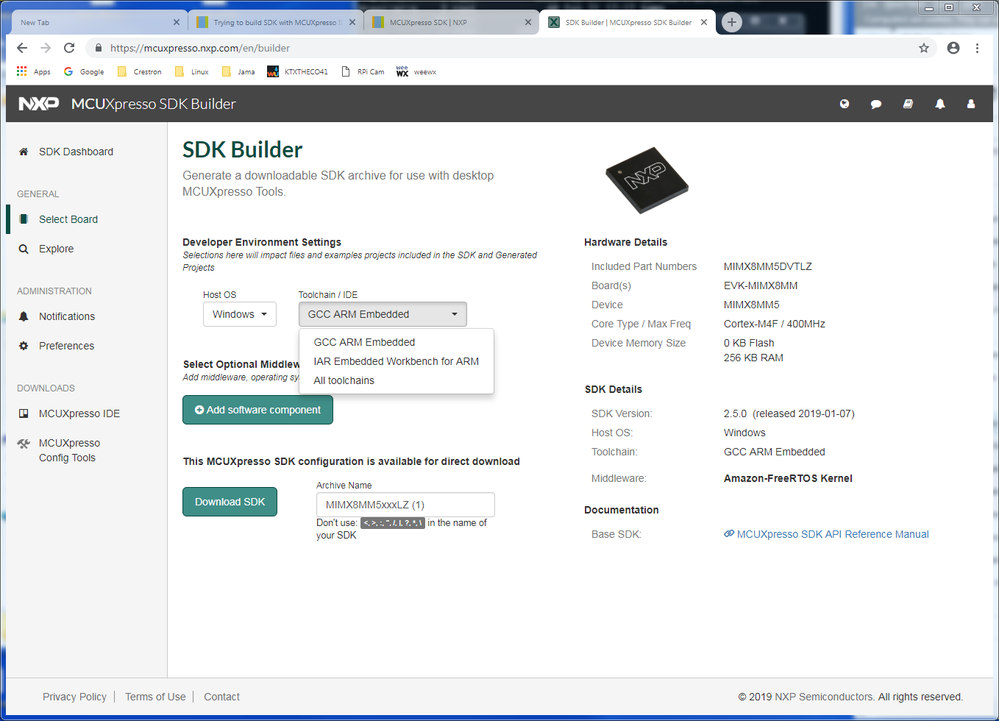Click the NXP chip image

tap(647, 180)
